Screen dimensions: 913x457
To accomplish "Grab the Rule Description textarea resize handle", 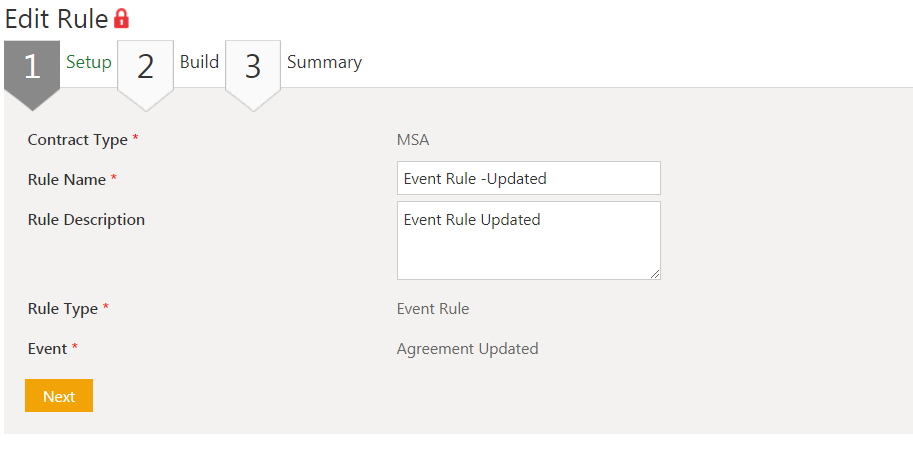I will 655,274.
